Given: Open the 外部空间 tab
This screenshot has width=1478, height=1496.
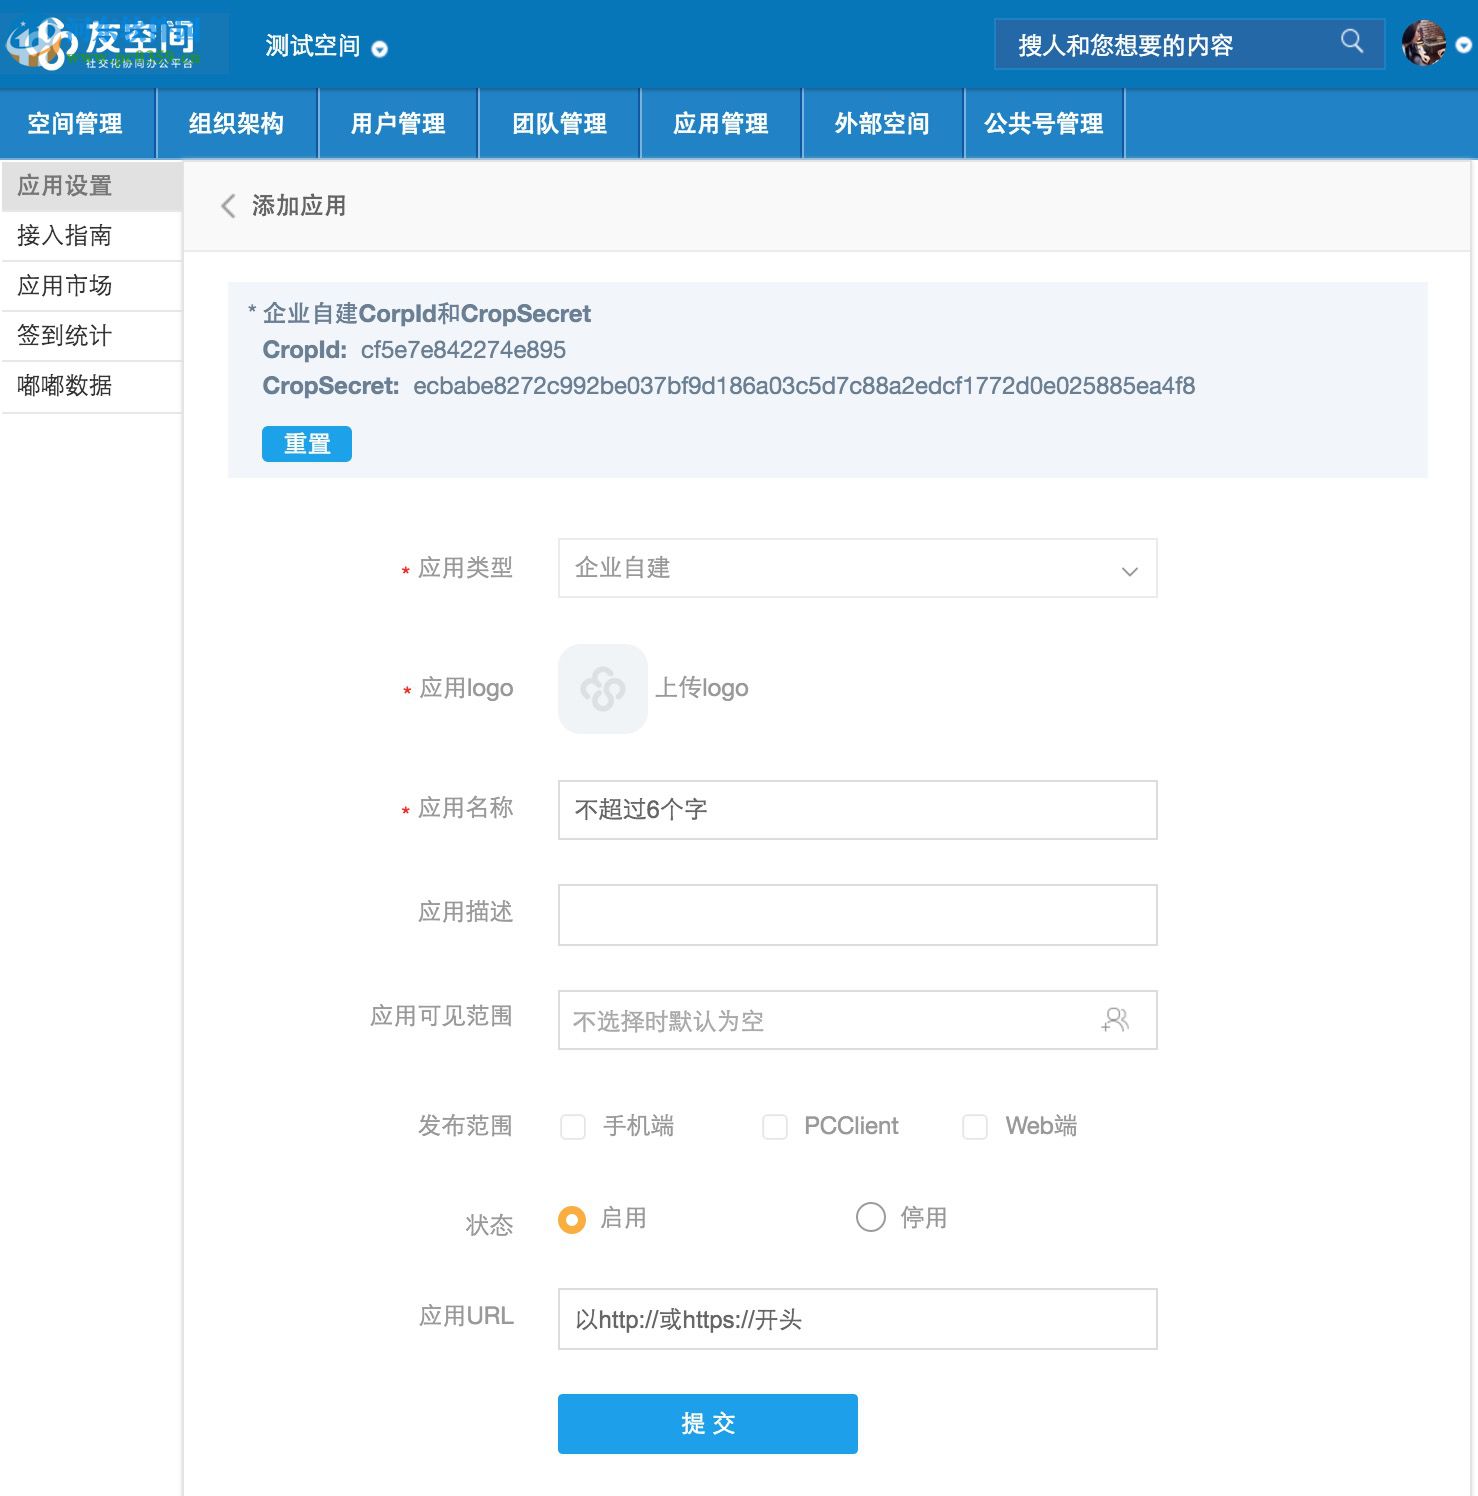Looking at the screenshot, I should coord(882,124).
